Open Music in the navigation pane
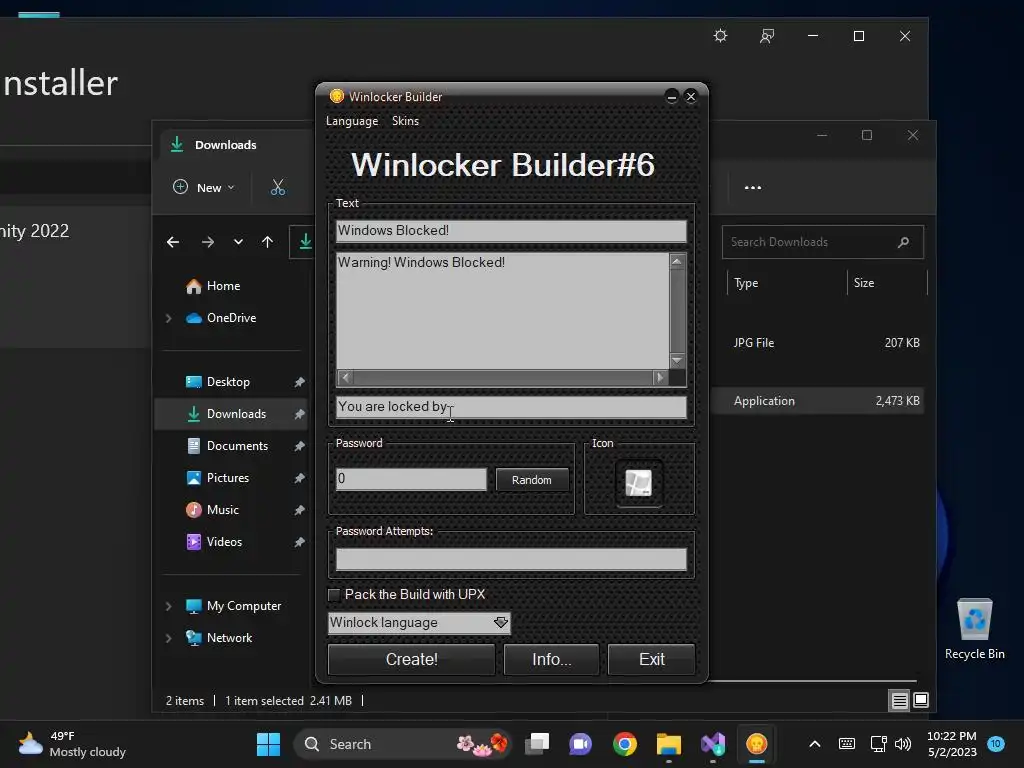The width and height of the screenshot is (1024, 768). click(222, 510)
